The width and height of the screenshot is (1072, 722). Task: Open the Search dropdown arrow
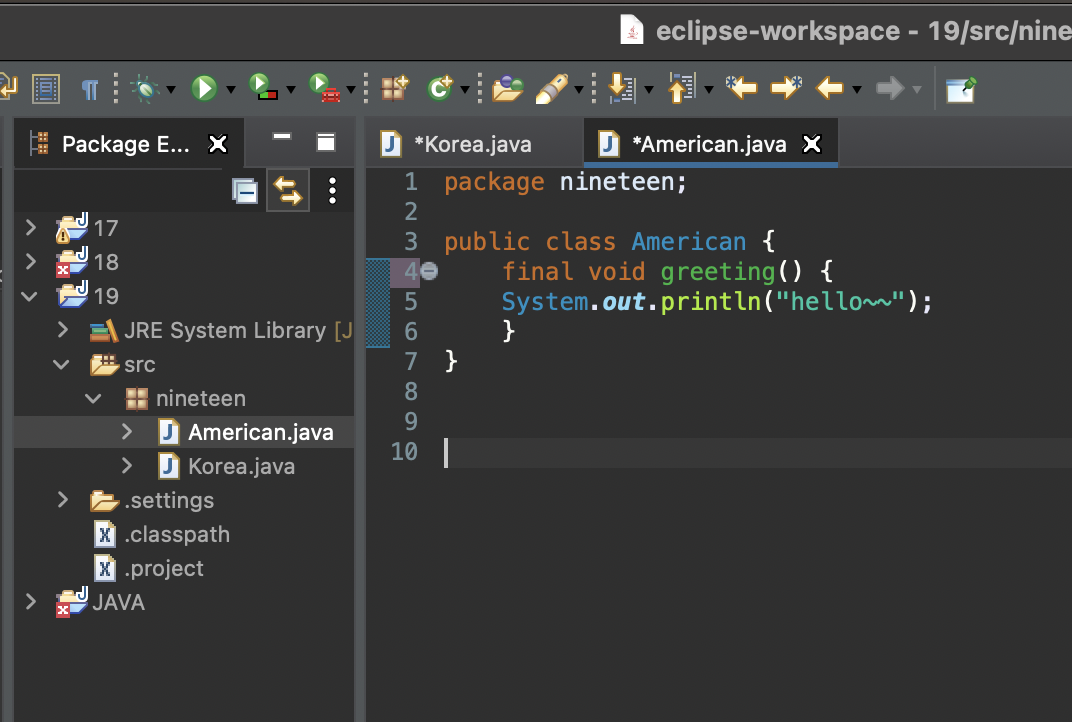(x=578, y=90)
